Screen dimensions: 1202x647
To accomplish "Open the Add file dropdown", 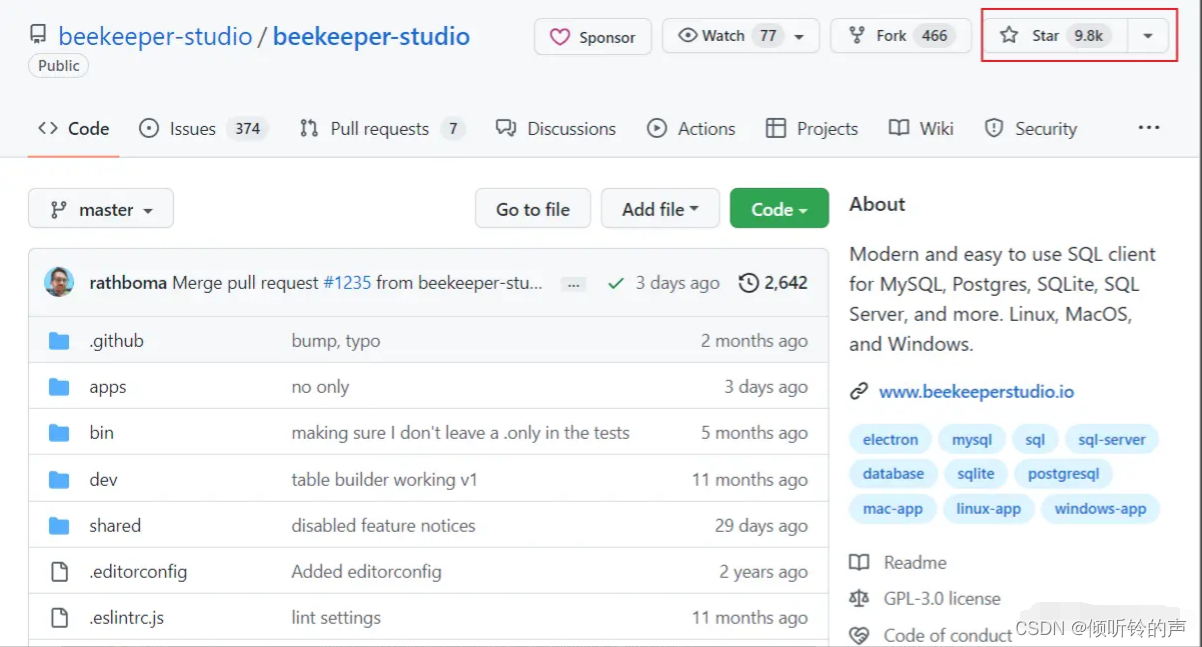I will tap(660, 208).
